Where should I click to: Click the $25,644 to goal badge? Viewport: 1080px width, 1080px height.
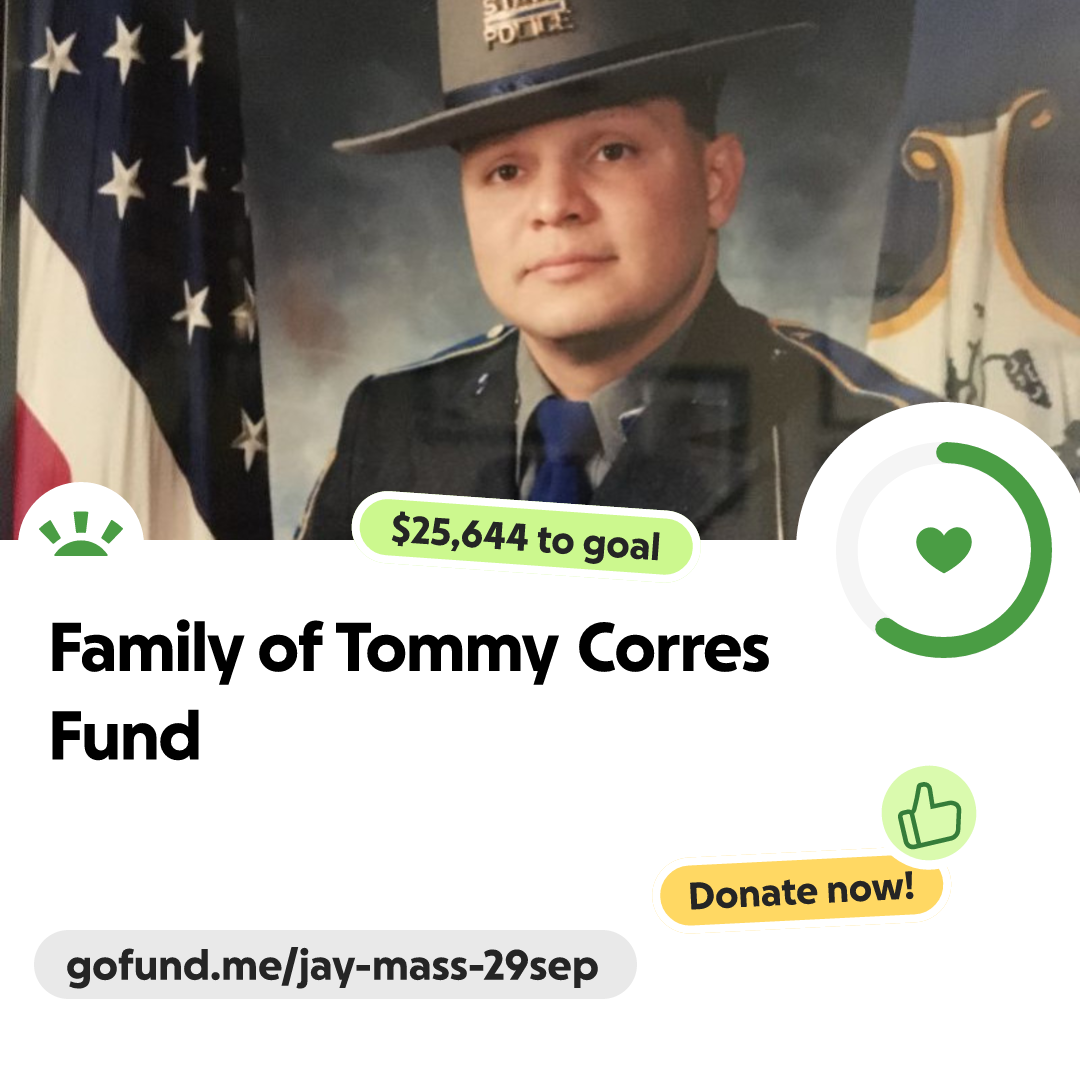526,537
